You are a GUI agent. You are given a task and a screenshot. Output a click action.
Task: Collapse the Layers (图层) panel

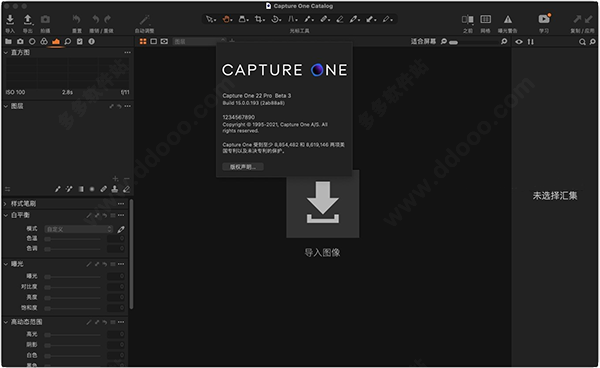point(6,106)
